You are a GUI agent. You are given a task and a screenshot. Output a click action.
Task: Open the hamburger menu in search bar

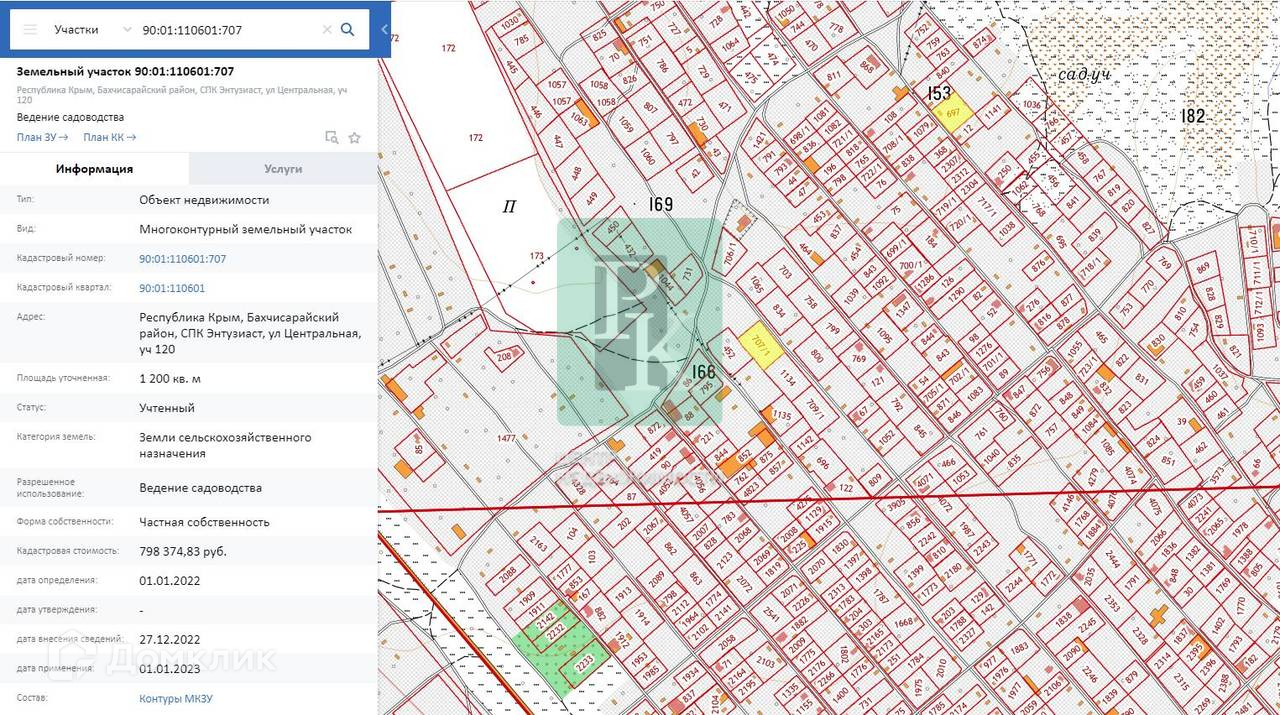[30, 30]
